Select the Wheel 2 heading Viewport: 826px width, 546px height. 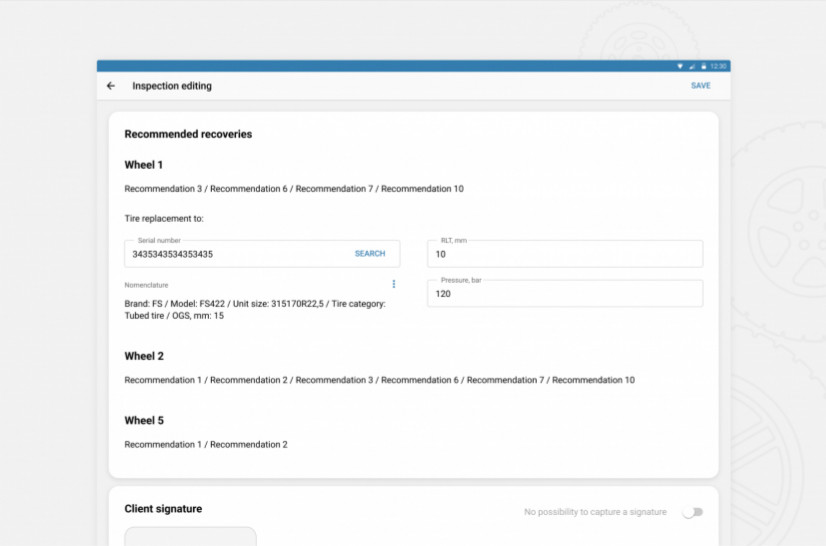click(144, 356)
